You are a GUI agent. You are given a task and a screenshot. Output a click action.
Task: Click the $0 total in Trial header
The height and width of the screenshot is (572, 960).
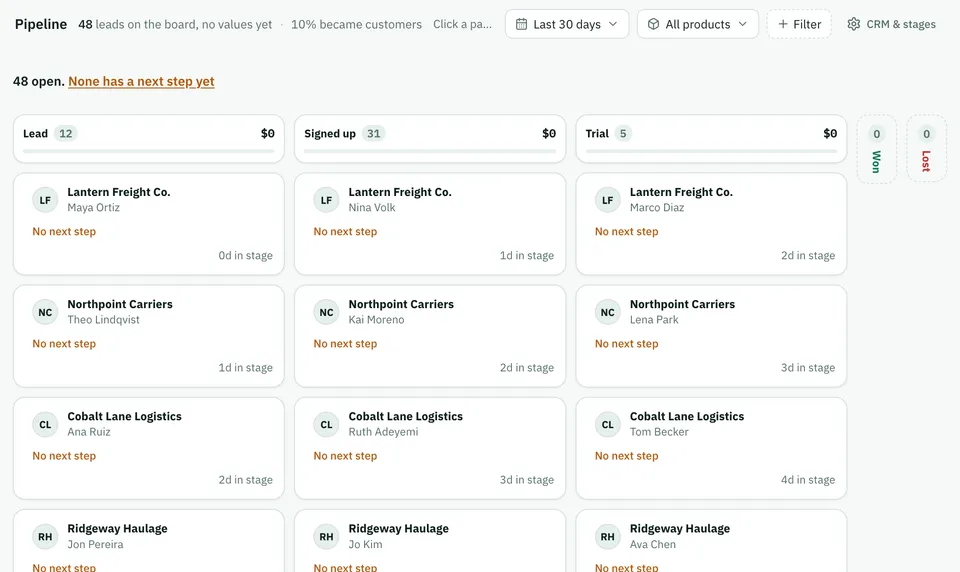tap(830, 134)
